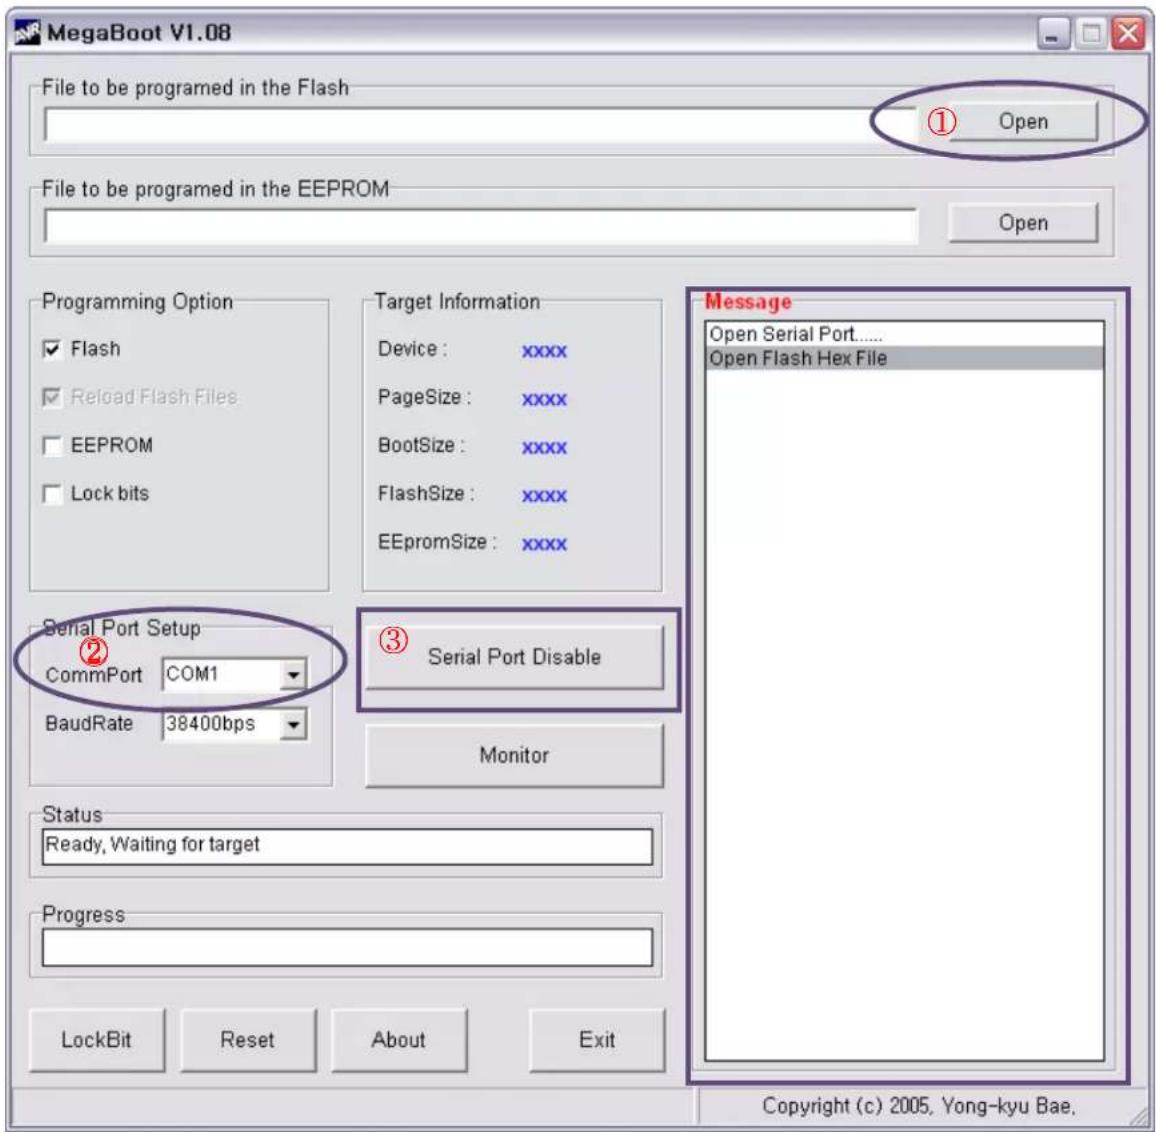Click the Progress bar

pyautogui.click(x=347, y=947)
